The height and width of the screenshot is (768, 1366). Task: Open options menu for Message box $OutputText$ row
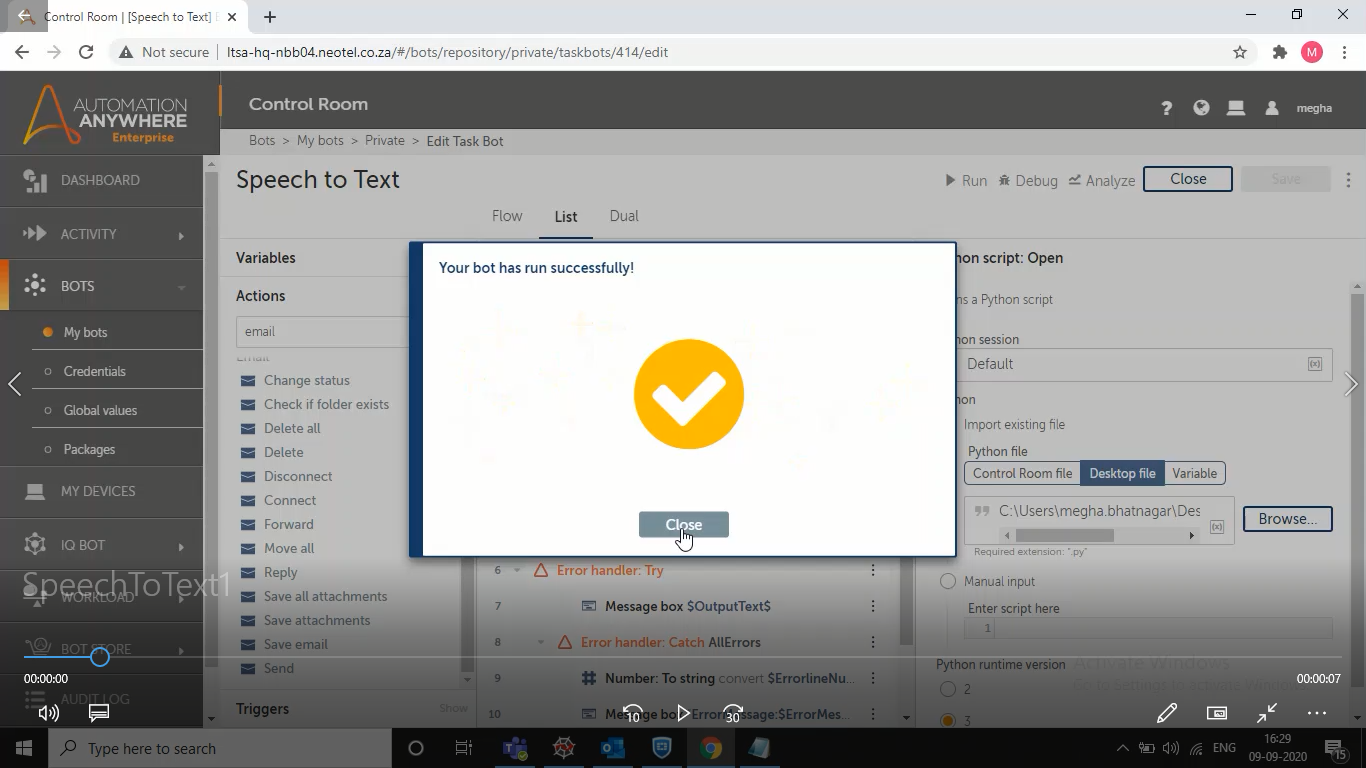[x=873, y=606]
